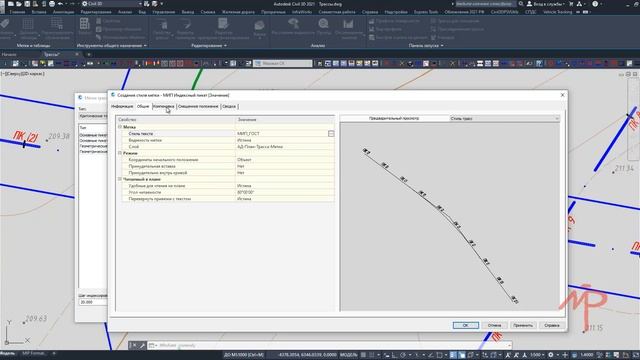Open the Vehicle Tracking ribbon tab
This screenshot has height=360, width=640.
(x=557, y=12)
